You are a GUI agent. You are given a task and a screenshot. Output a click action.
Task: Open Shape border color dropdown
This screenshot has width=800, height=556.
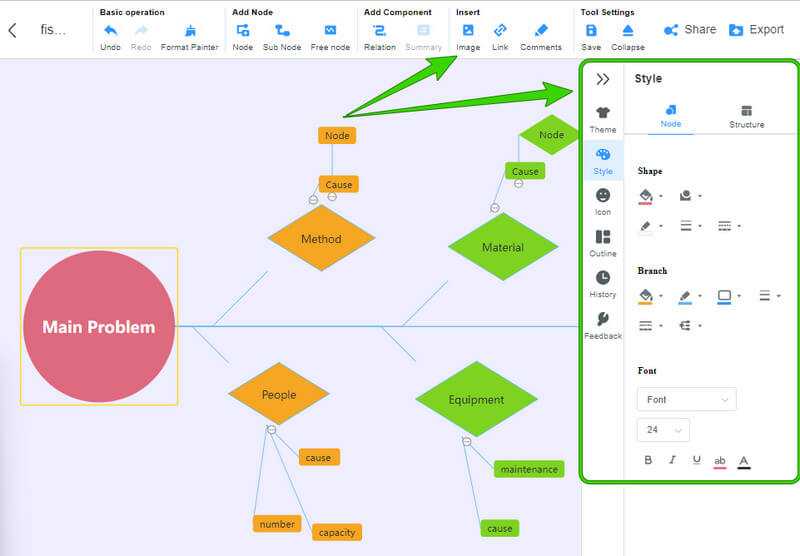pos(649,225)
